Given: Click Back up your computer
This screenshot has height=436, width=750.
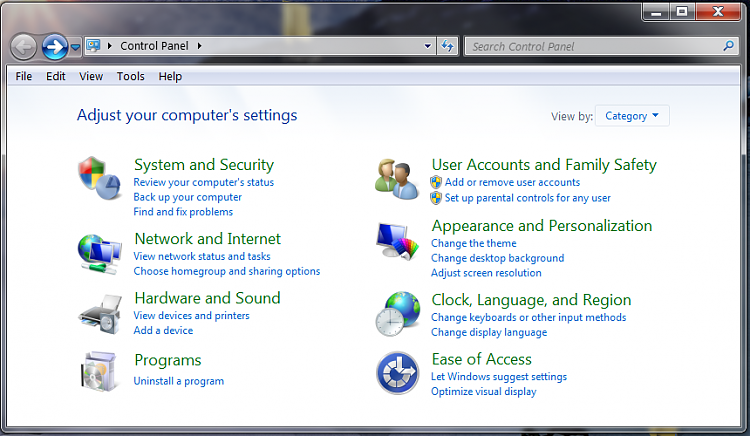Looking at the screenshot, I should pos(188,197).
